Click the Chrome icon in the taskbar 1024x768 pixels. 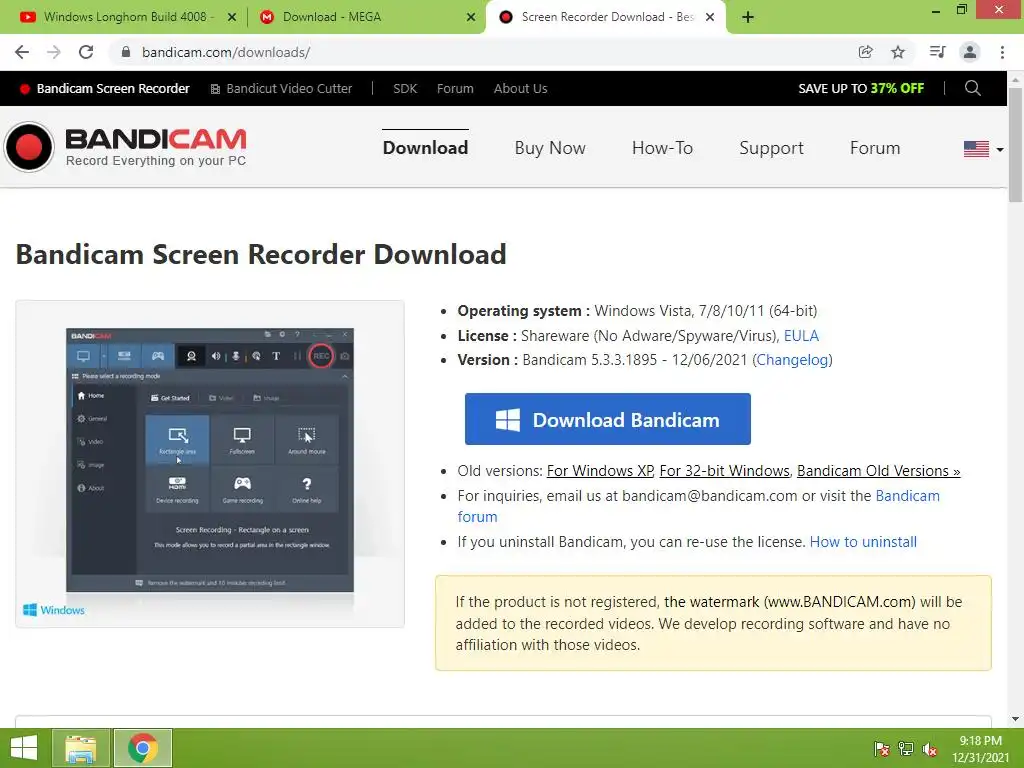point(143,748)
